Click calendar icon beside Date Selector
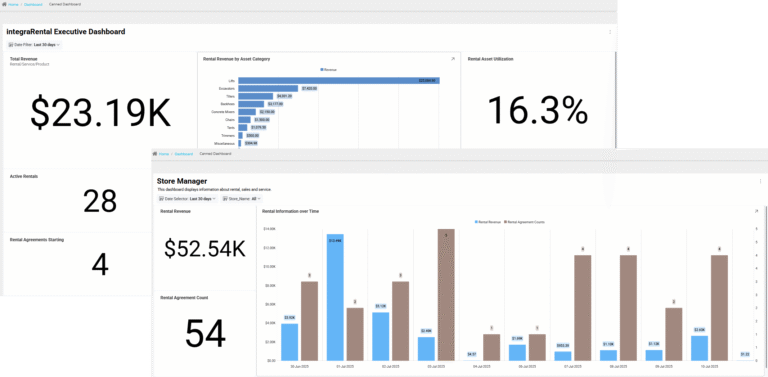This screenshot has height=377, width=768. 162,199
